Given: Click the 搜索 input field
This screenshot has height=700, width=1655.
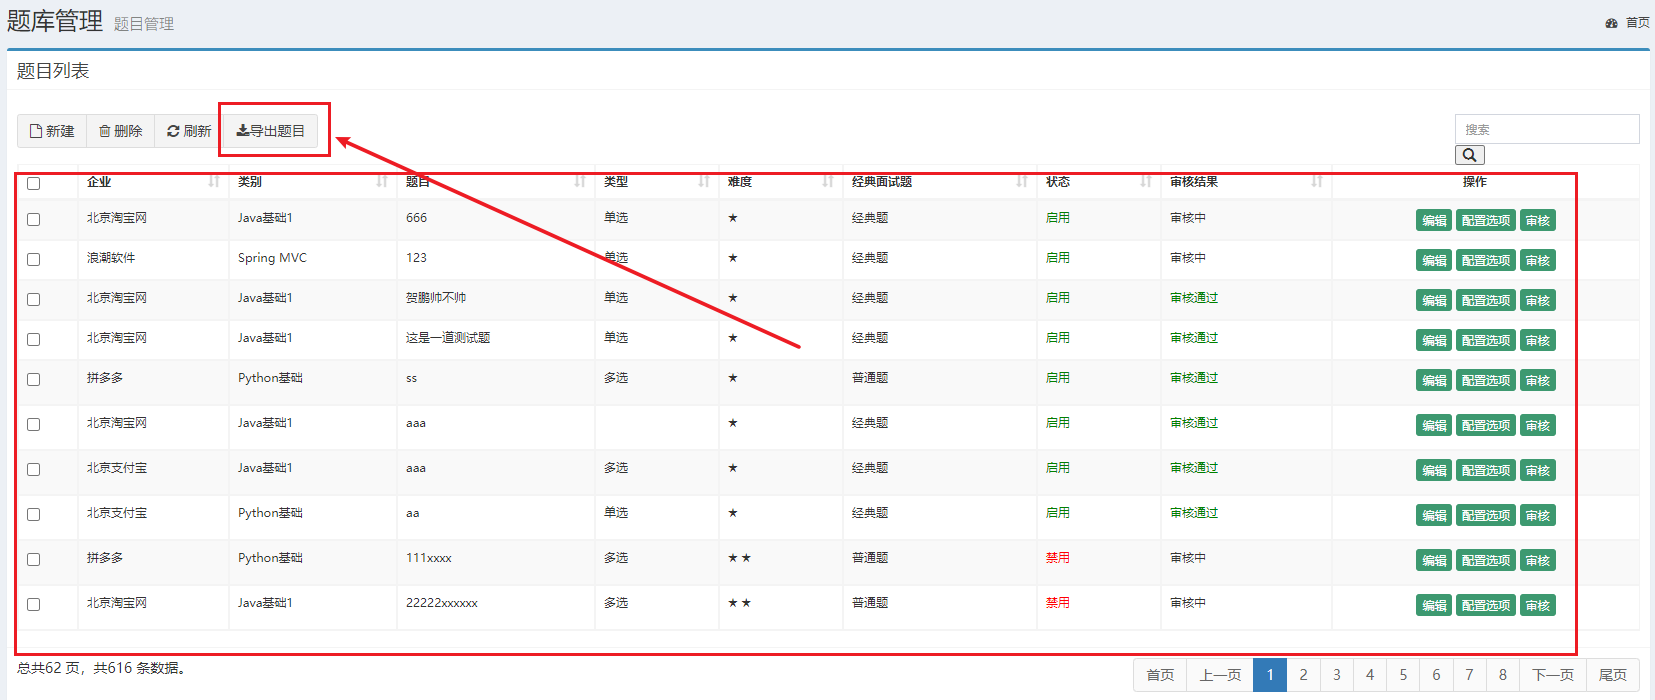Looking at the screenshot, I should [x=1547, y=129].
